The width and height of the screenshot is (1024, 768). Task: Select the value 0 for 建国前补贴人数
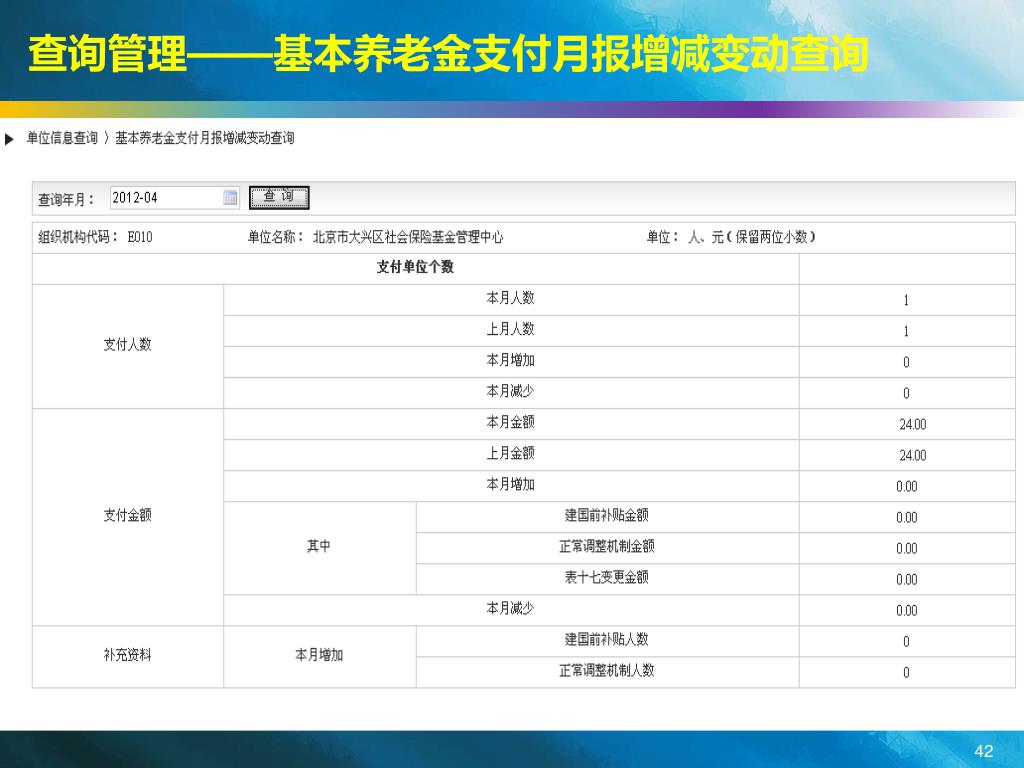[906, 642]
